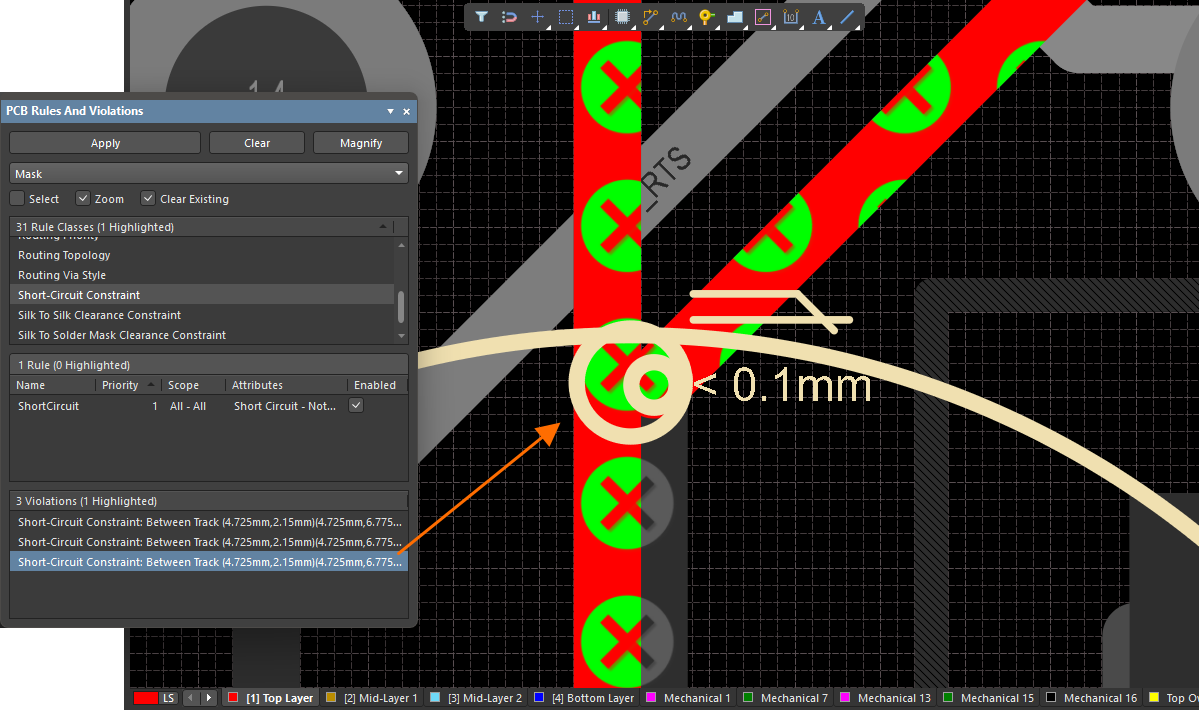Open the align objects tool
The image size is (1199, 710).
point(594,16)
